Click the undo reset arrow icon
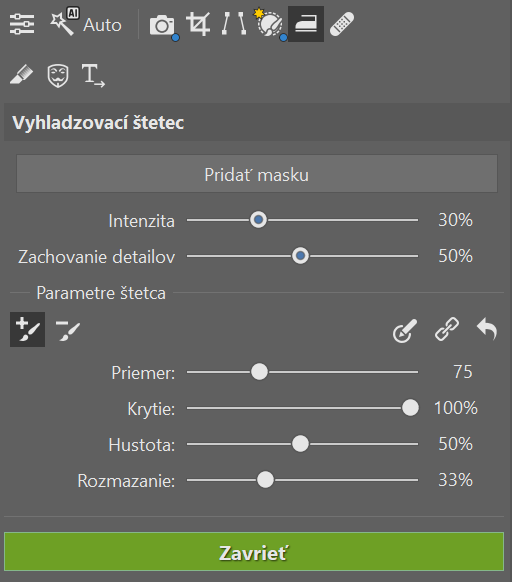Image resolution: width=512 pixels, height=582 pixels. click(487, 328)
